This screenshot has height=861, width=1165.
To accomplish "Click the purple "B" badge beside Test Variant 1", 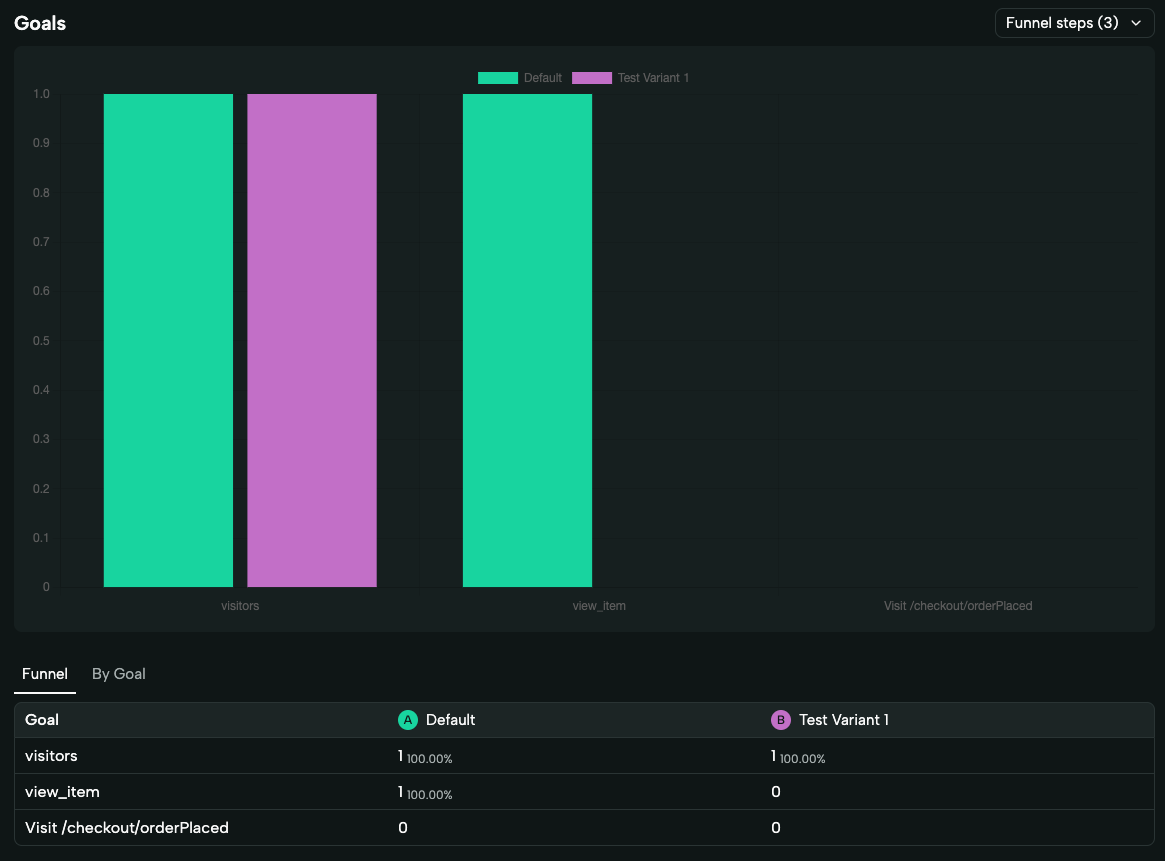I will 780,720.
